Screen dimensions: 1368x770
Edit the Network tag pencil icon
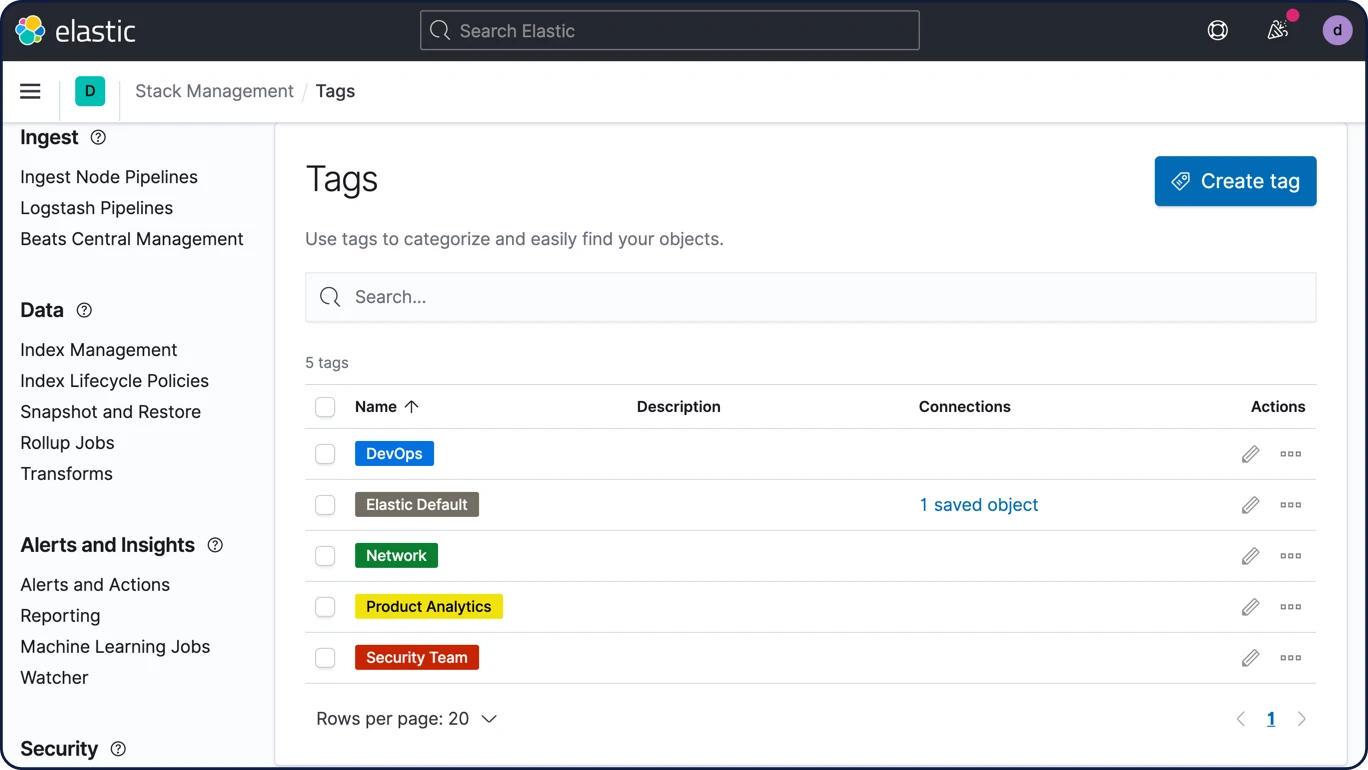(x=1250, y=556)
